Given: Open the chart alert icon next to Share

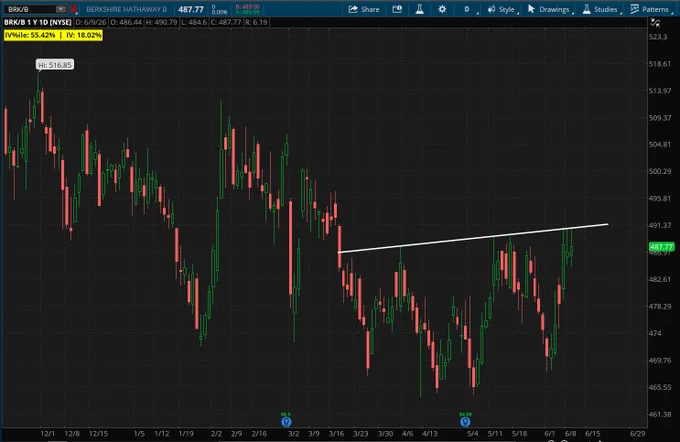Looking at the screenshot, I should pyautogui.click(x=397, y=9).
